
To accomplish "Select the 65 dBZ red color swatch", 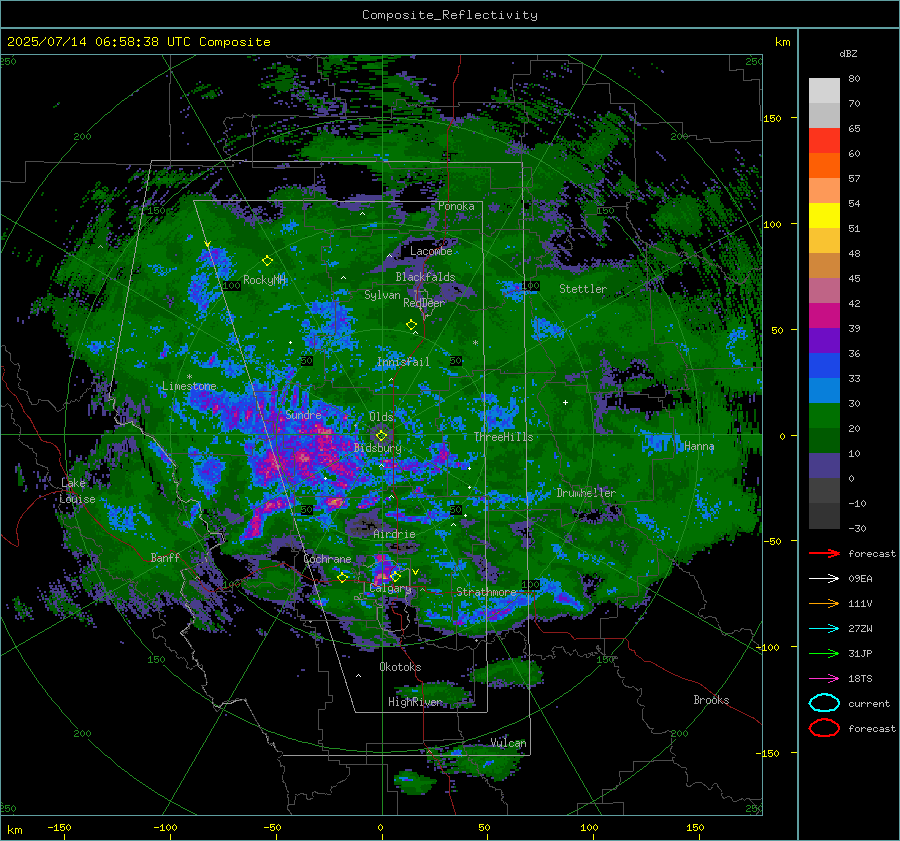I will [x=824, y=140].
